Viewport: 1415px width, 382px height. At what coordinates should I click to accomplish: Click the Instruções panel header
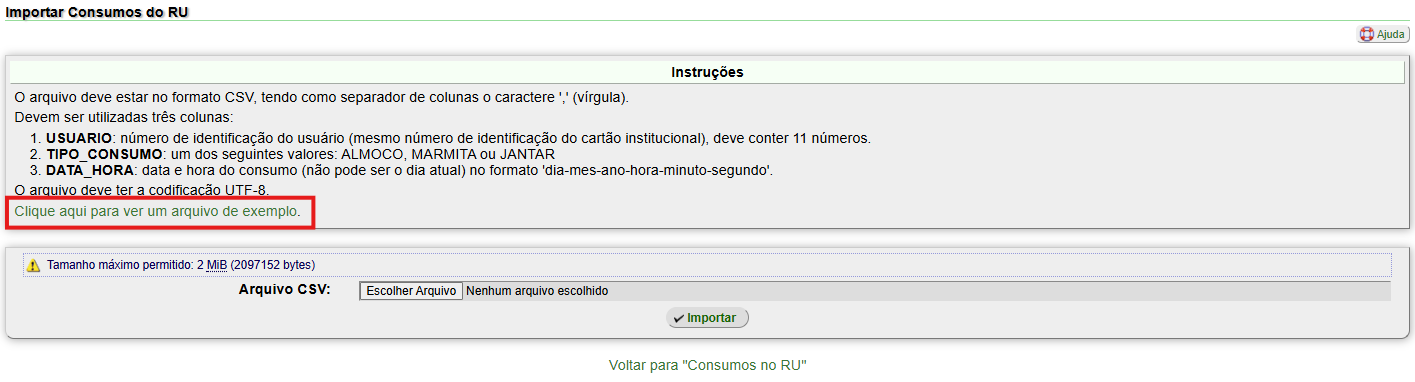(707, 72)
